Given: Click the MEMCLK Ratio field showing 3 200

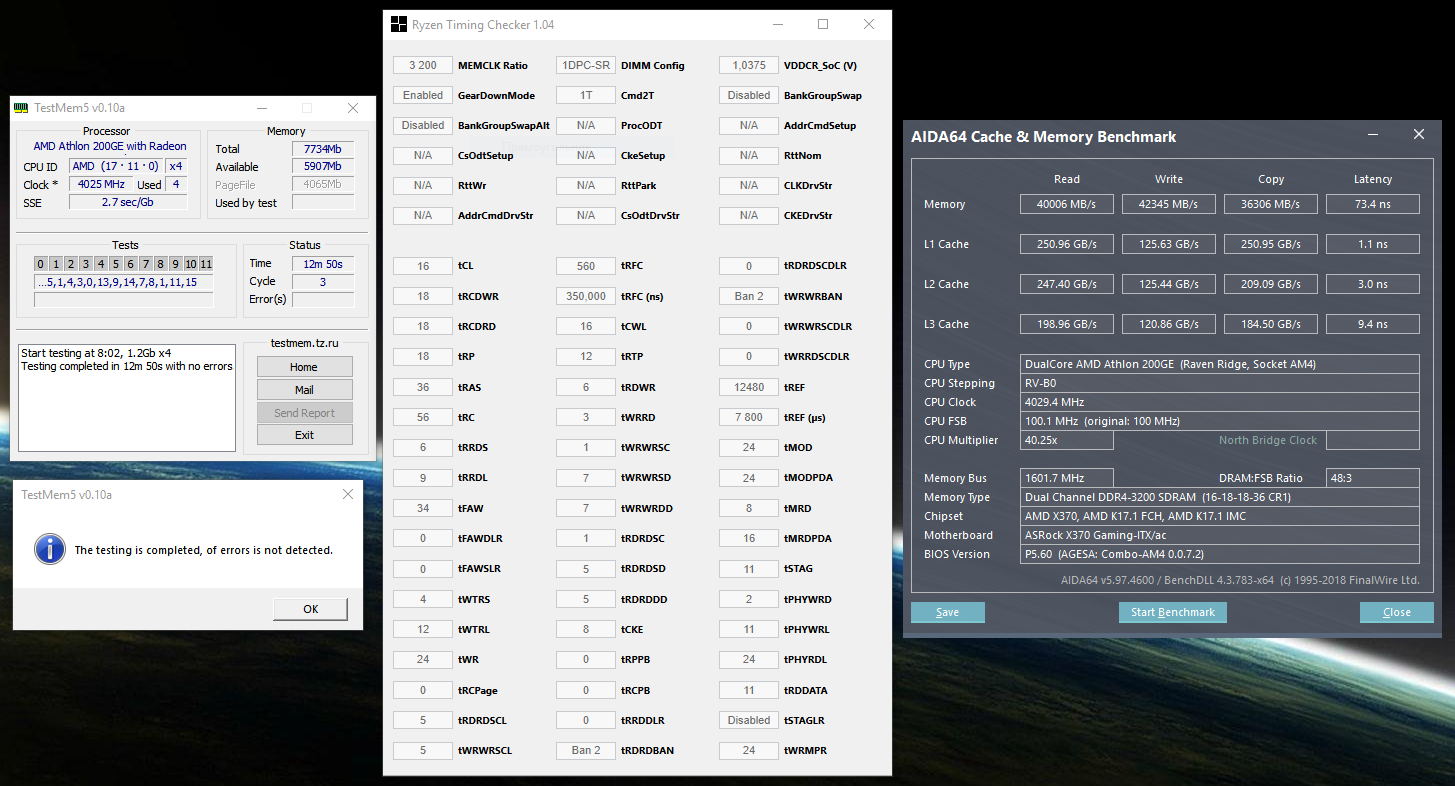Looking at the screenshot, I should (x=423, y=65).
